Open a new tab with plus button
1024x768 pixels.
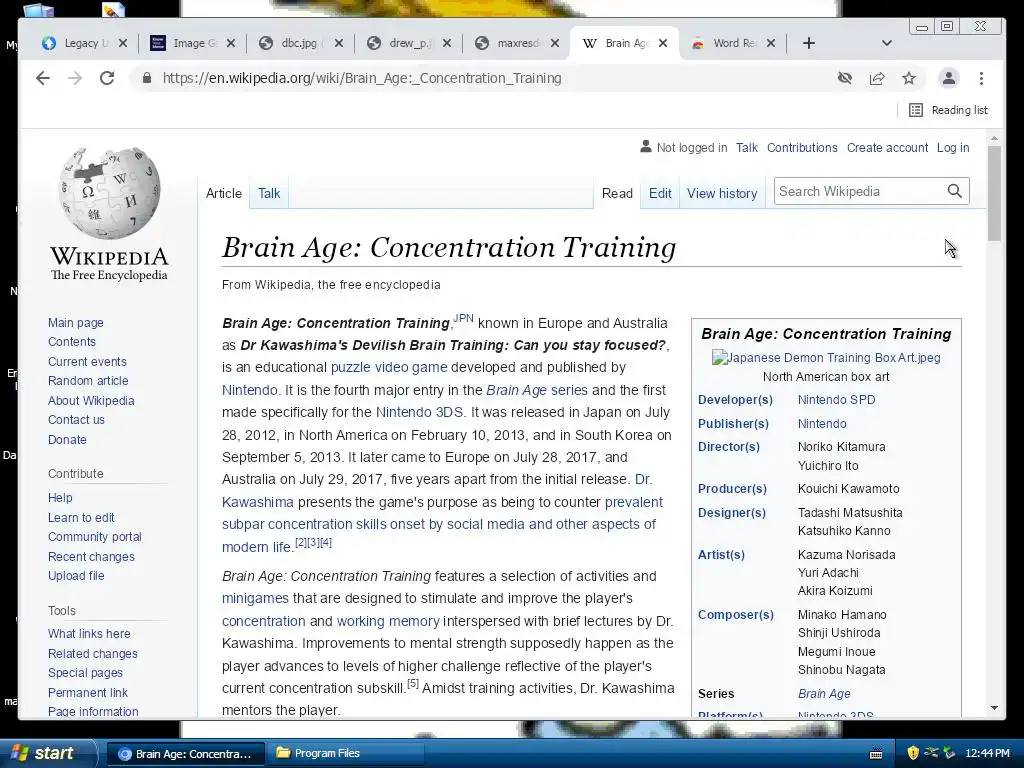pos(808,43)
